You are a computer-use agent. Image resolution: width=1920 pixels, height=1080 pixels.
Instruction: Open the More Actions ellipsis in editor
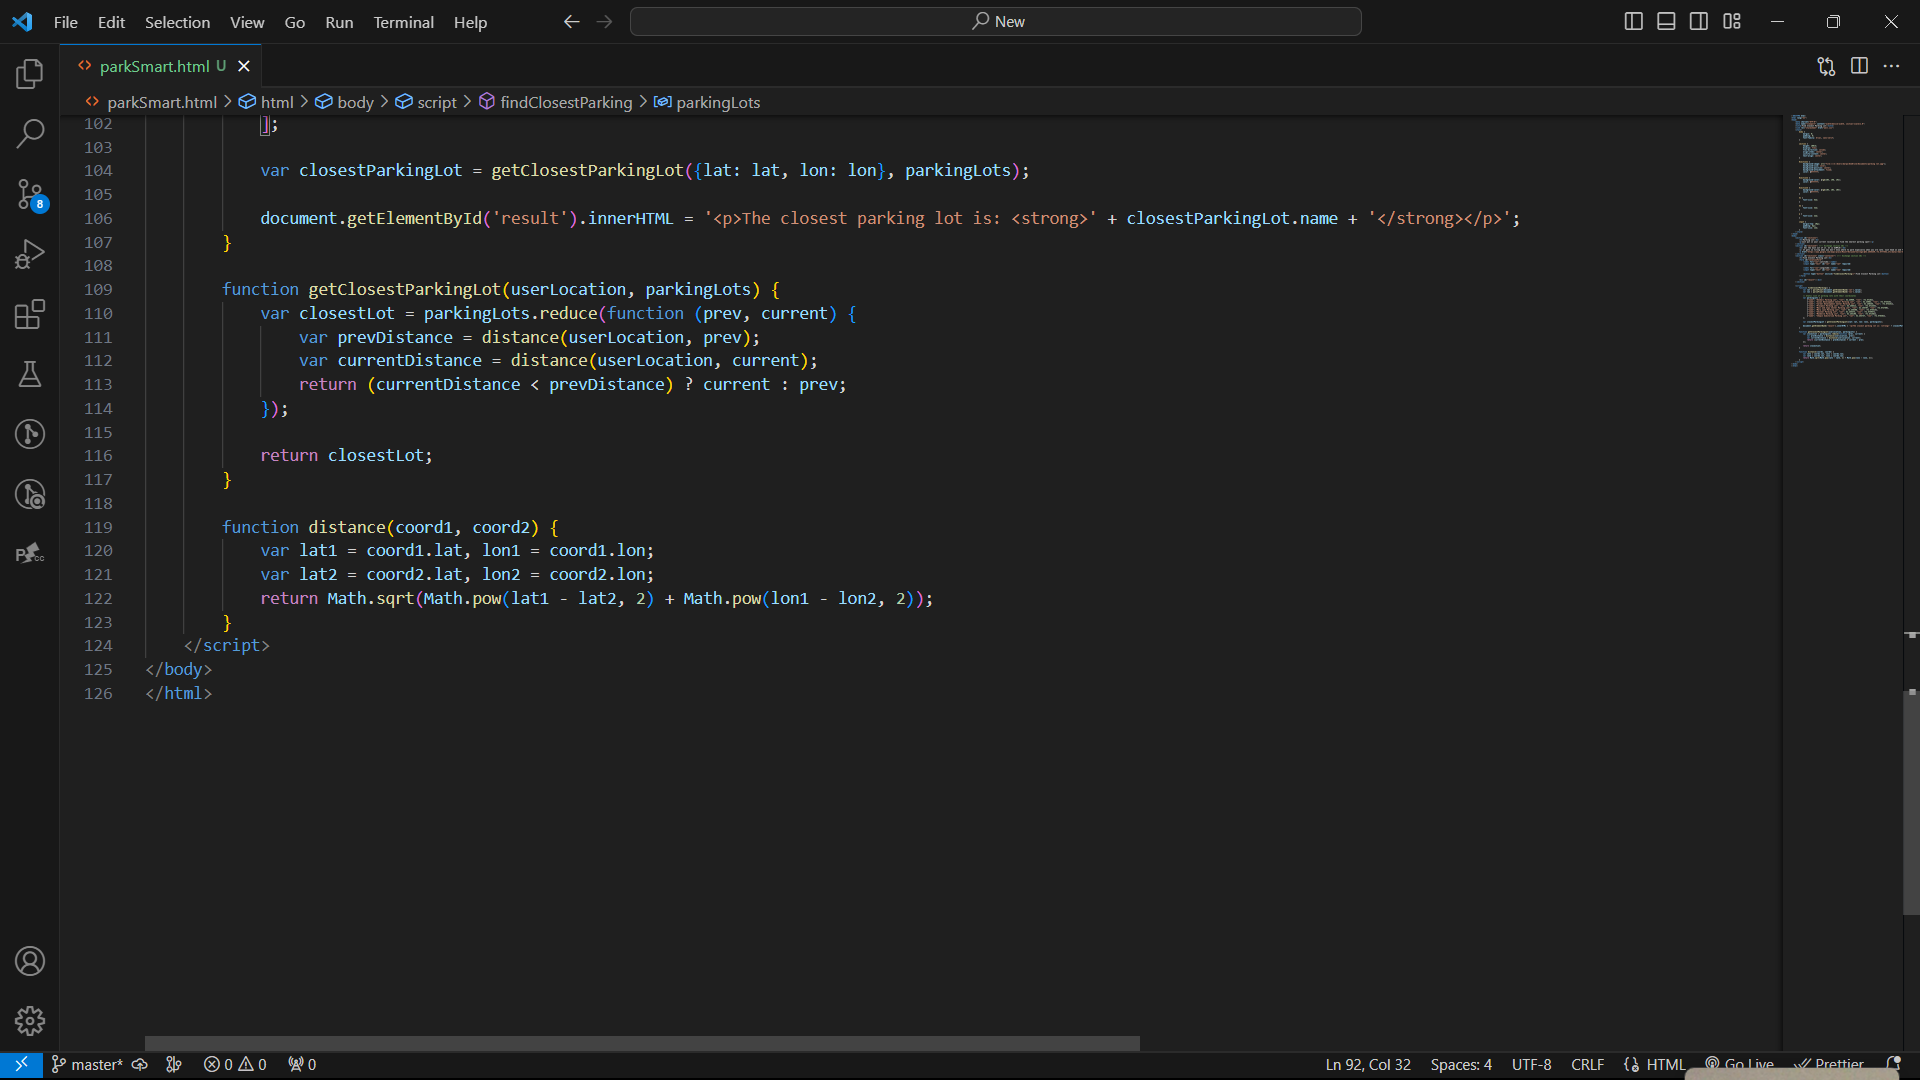[x=1891, y=66]
